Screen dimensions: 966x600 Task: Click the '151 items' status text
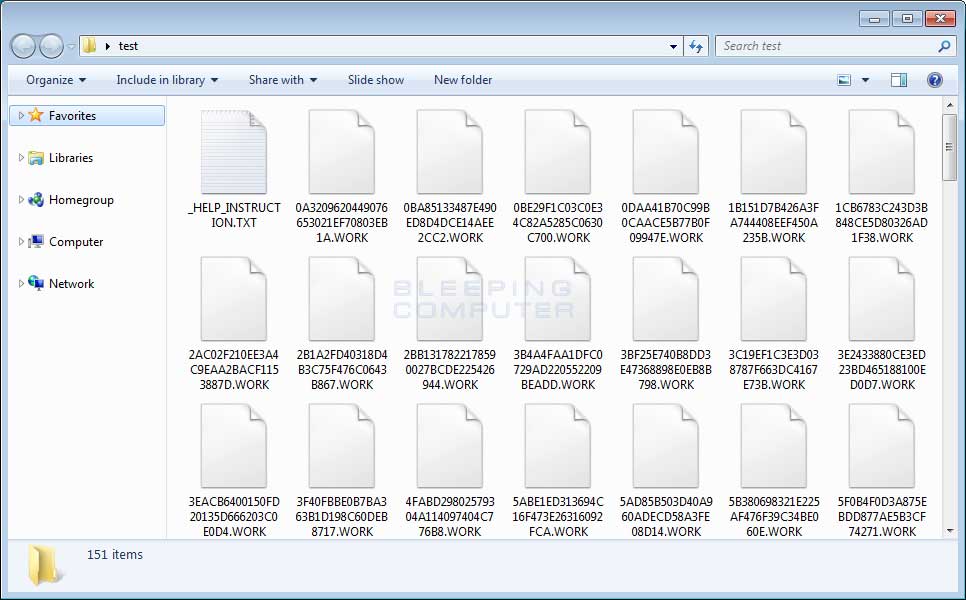115,554
